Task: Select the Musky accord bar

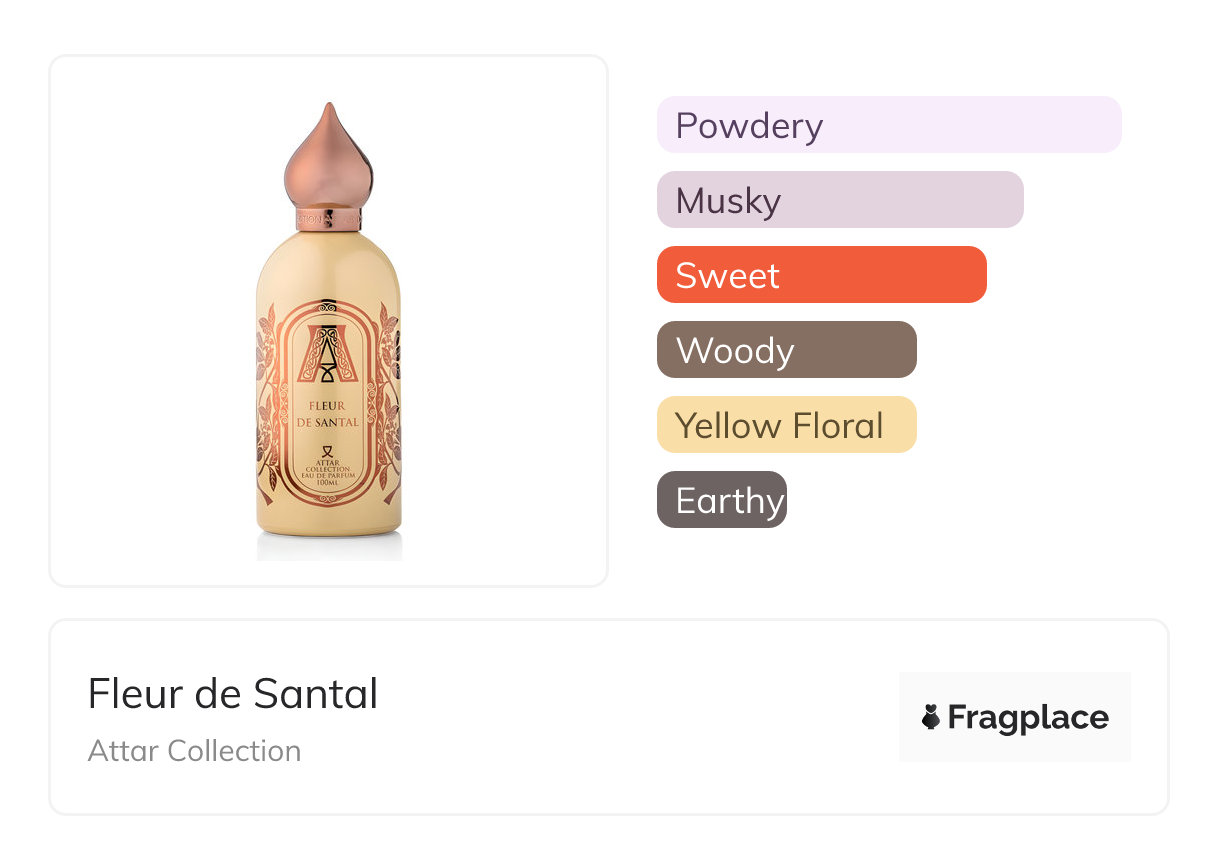Action: point(840,200)
